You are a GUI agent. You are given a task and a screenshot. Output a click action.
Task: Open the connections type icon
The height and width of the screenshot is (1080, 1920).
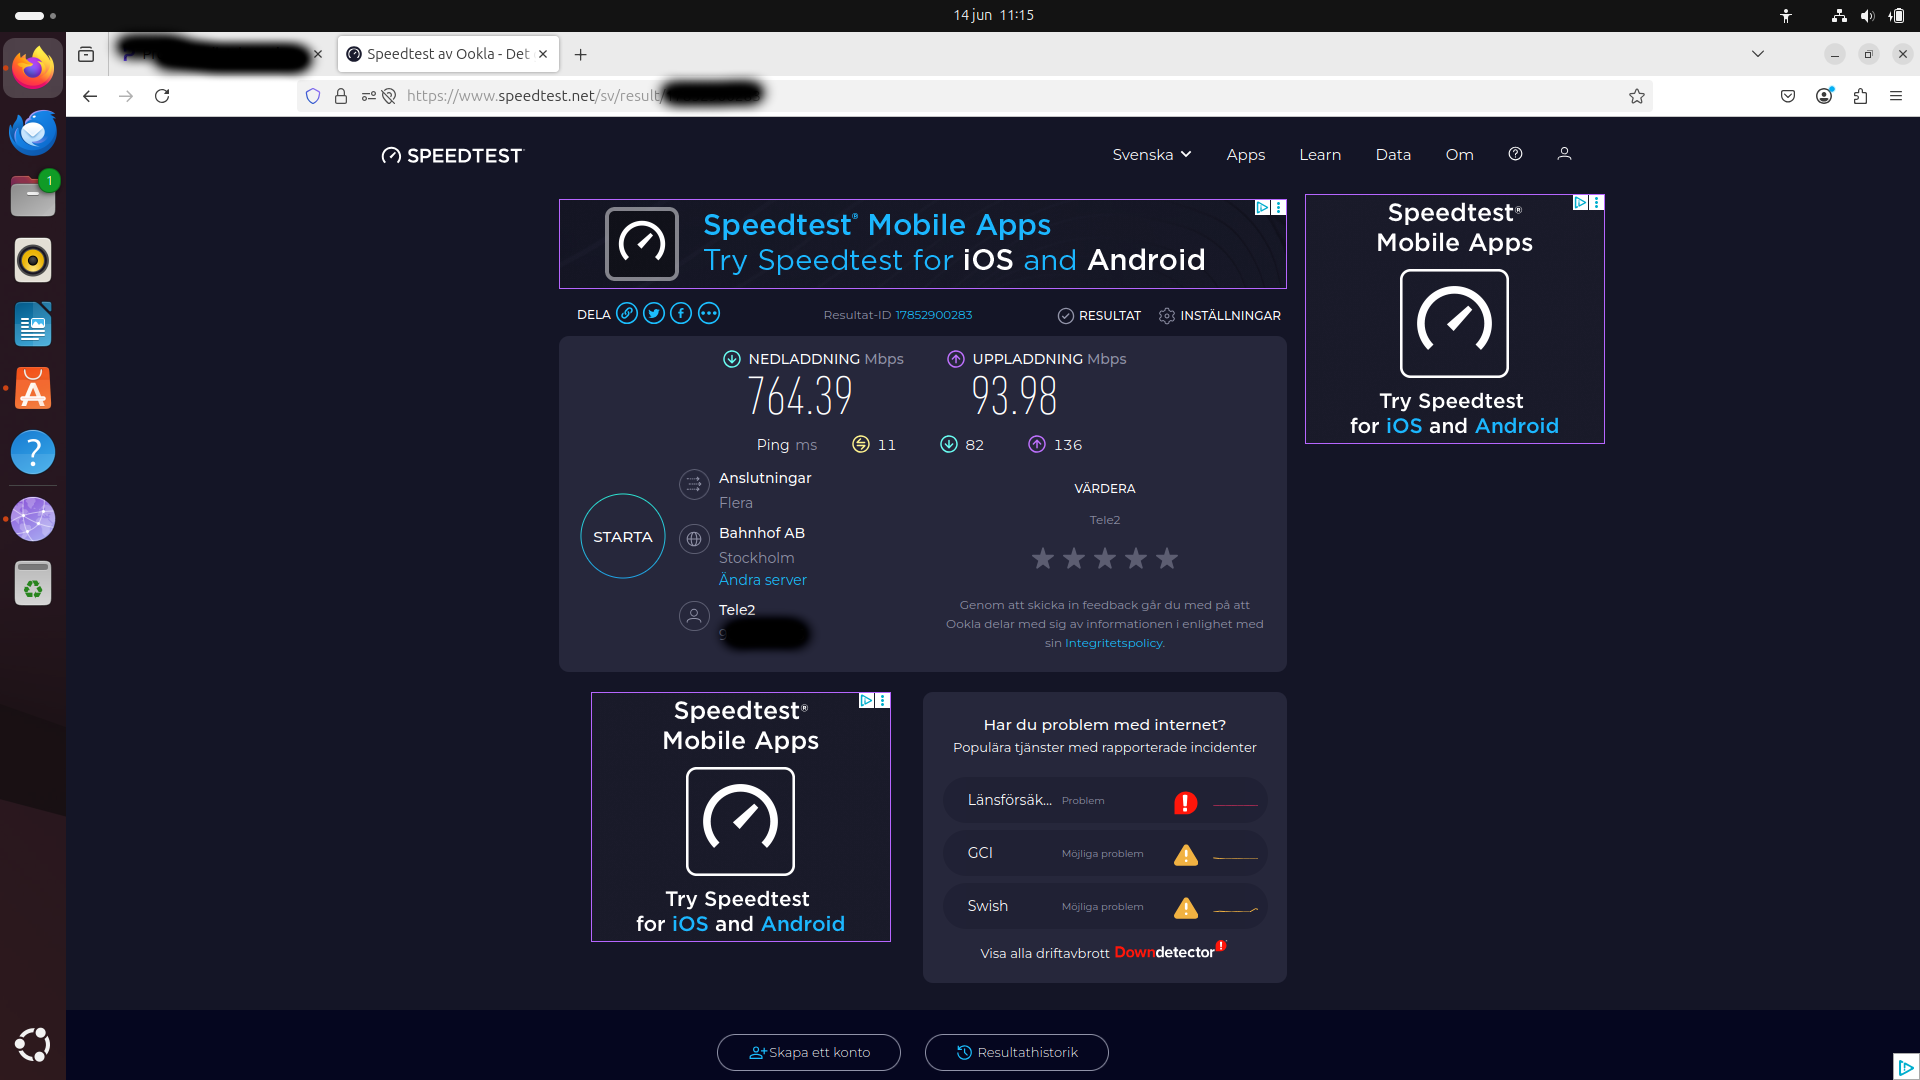(x=694, y=485)
